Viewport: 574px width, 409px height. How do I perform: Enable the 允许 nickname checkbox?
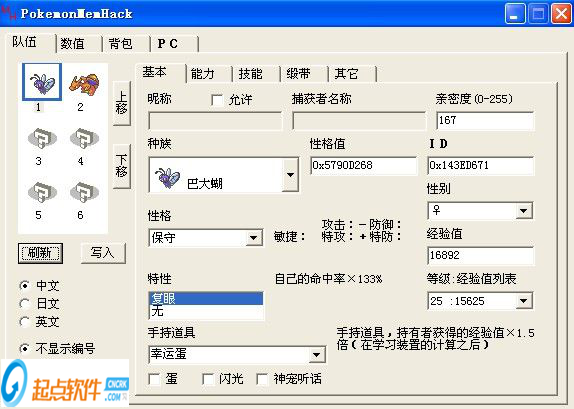coord(217,100)
